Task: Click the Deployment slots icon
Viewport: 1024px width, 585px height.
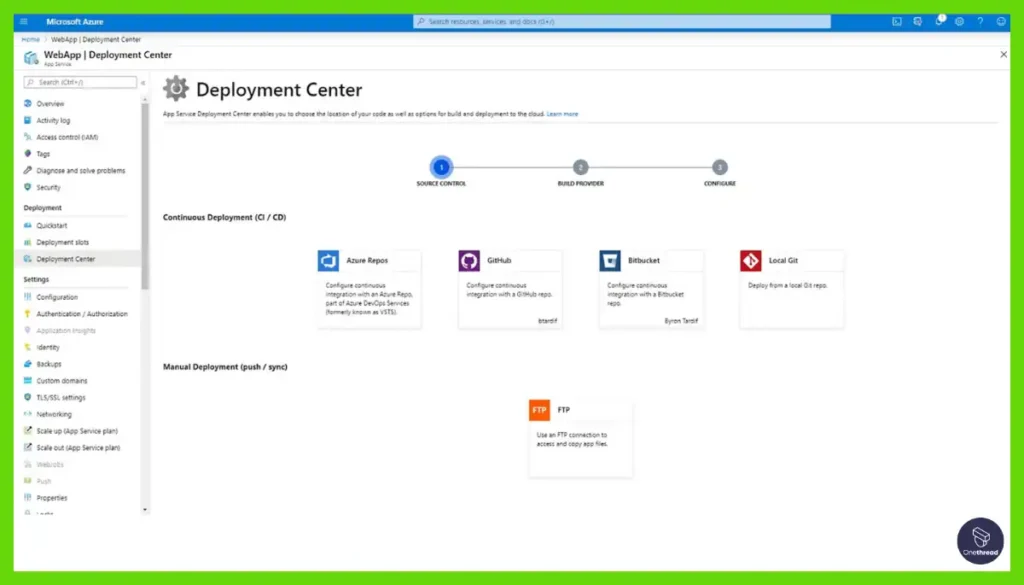Action: coord(27,242)
